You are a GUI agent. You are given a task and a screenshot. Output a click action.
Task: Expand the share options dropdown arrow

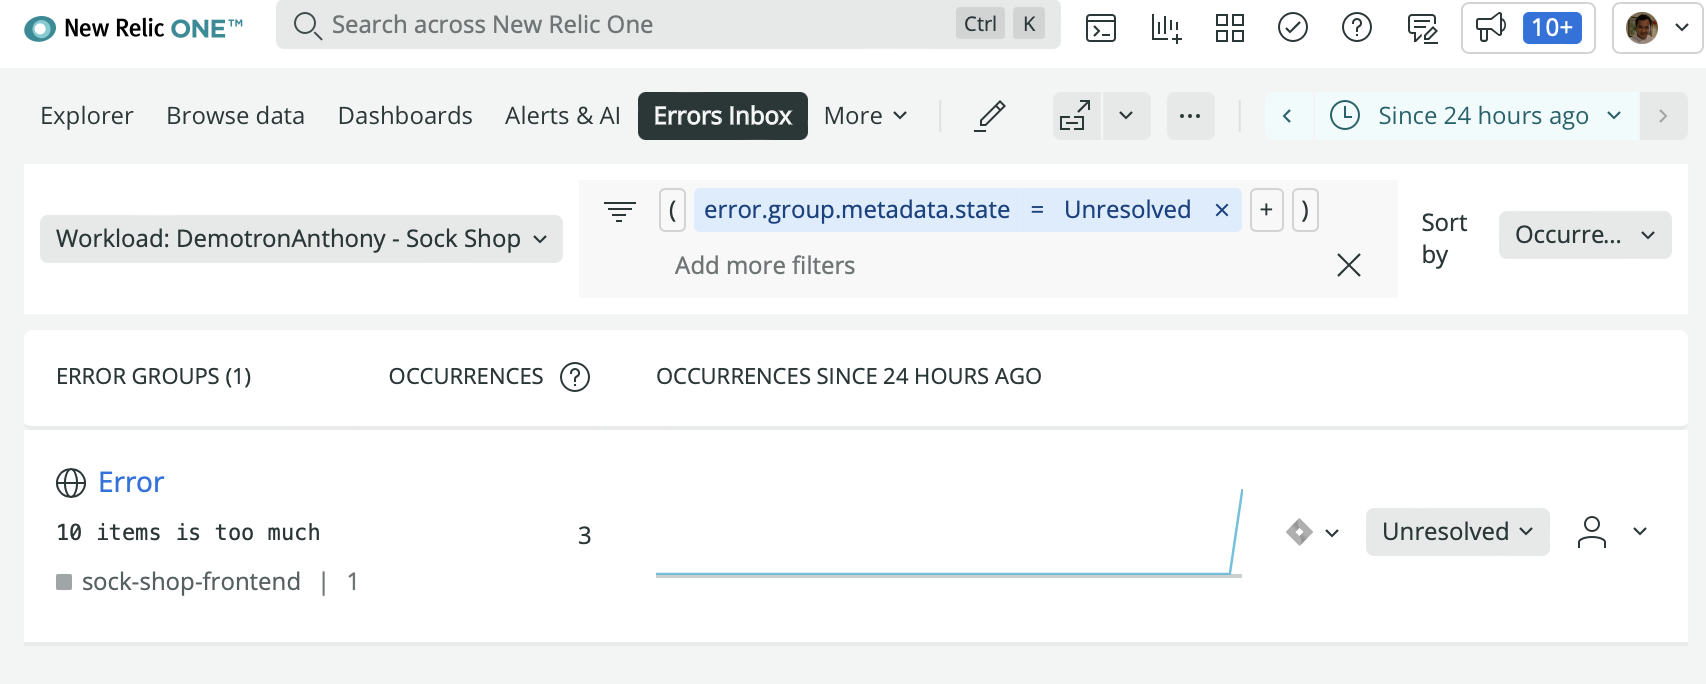1126,116
